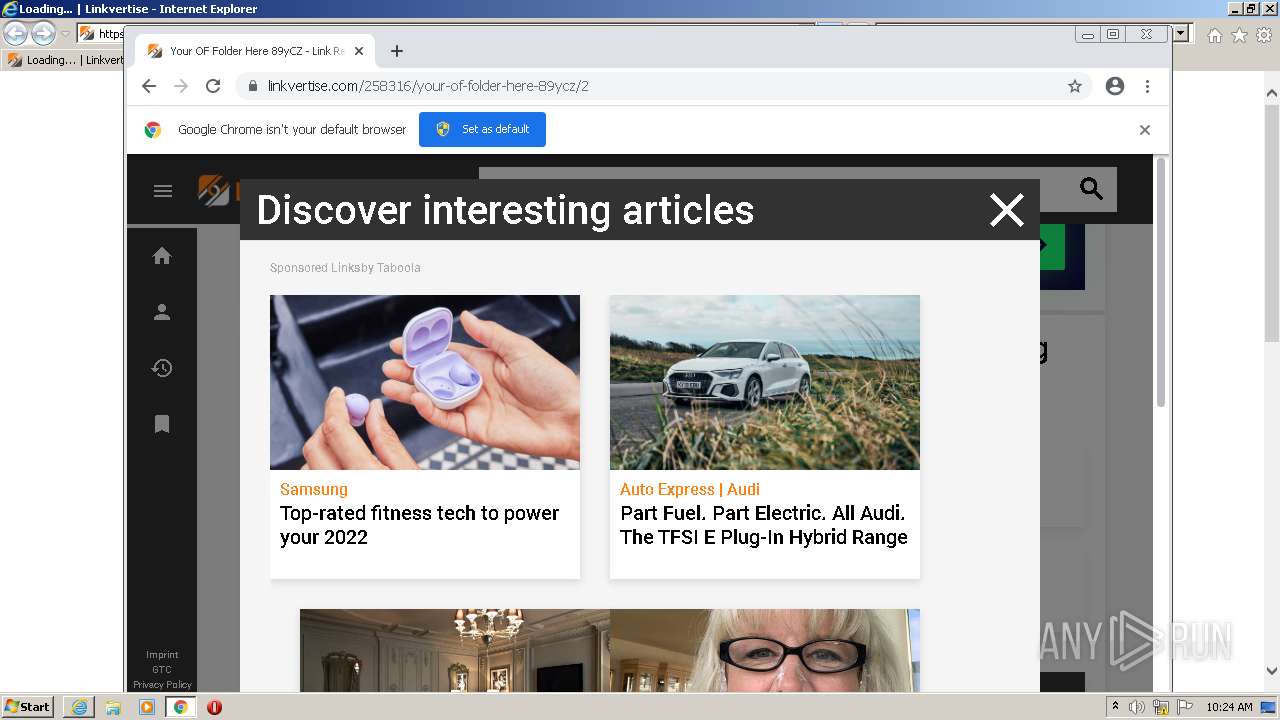This screenshot has height=720, width=1280.
Task: Open Internet Explorer from the taskbar
Action: coord(79,707)
